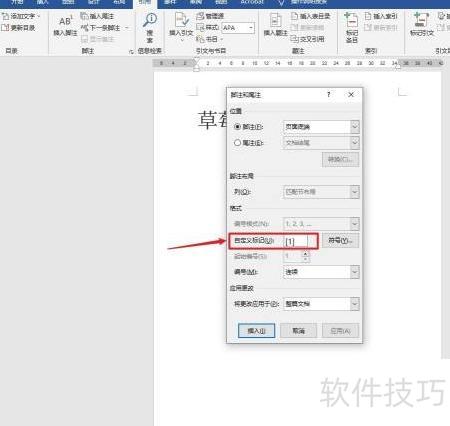Select the Endnotes radio button
This screenshot has width=450, height=426.
click(237, 143)
